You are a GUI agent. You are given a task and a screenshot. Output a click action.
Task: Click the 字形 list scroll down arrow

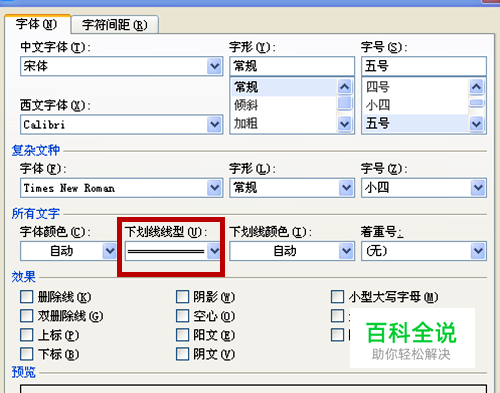(x=345, y=124)
